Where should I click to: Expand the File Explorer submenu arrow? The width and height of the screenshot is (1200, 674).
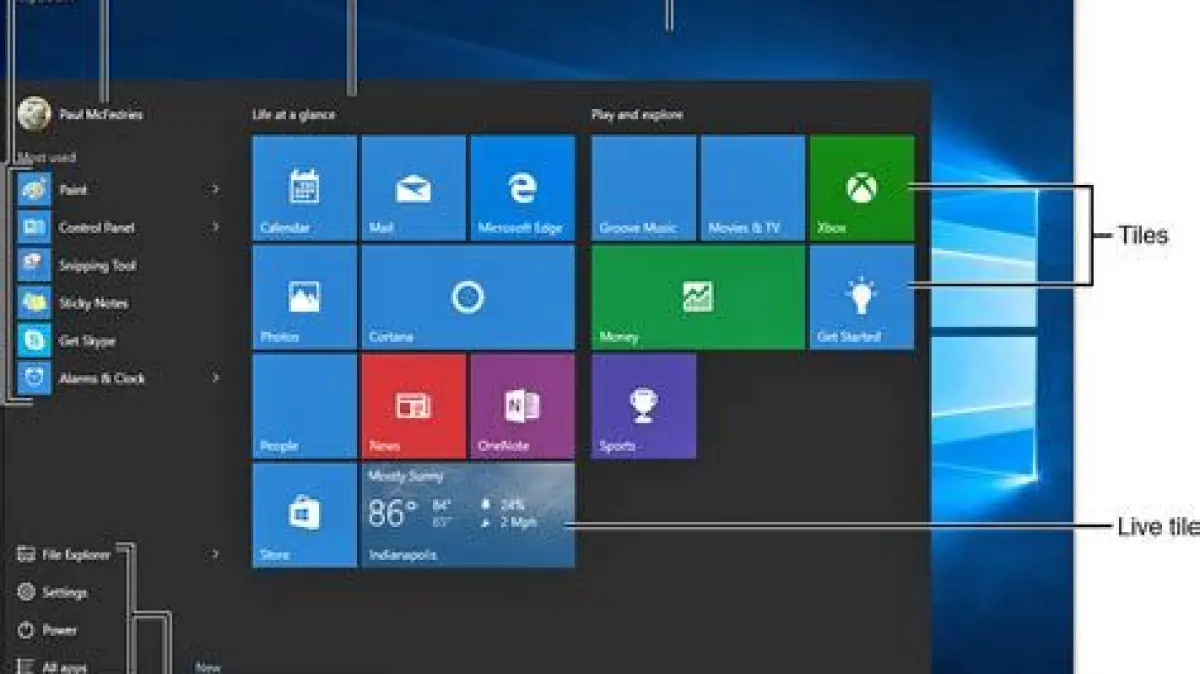[215, 554]
